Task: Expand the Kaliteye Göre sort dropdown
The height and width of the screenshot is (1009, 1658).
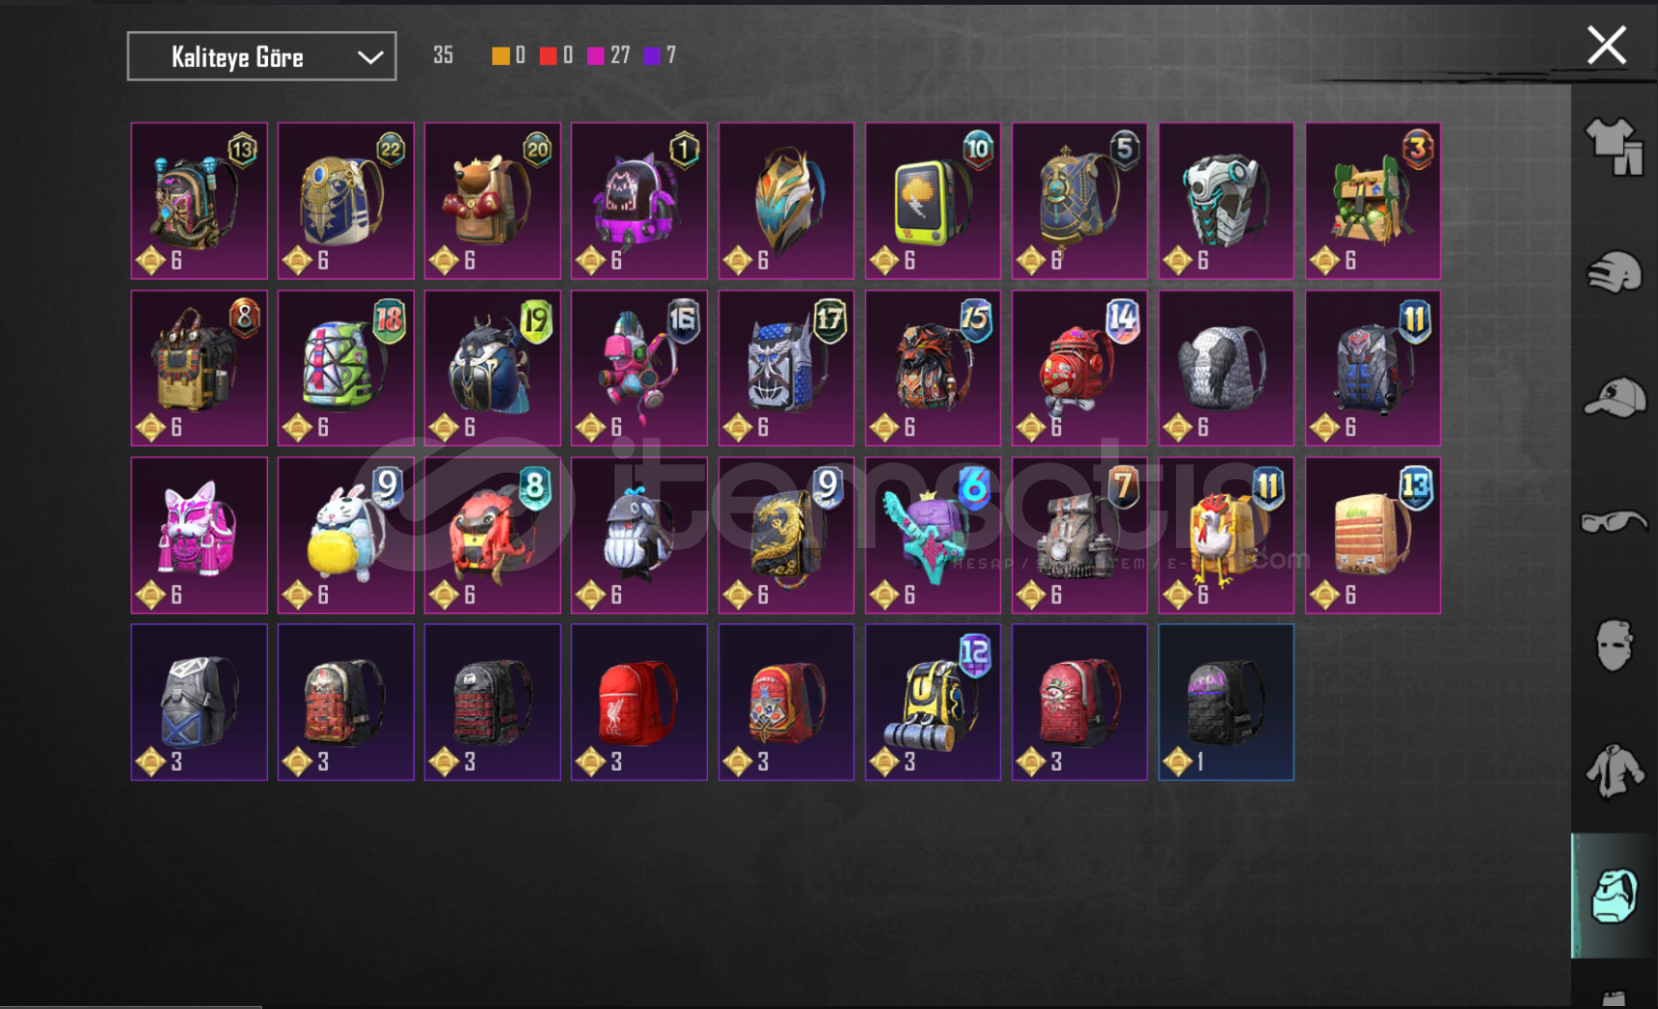Action: tap(262, 57)
